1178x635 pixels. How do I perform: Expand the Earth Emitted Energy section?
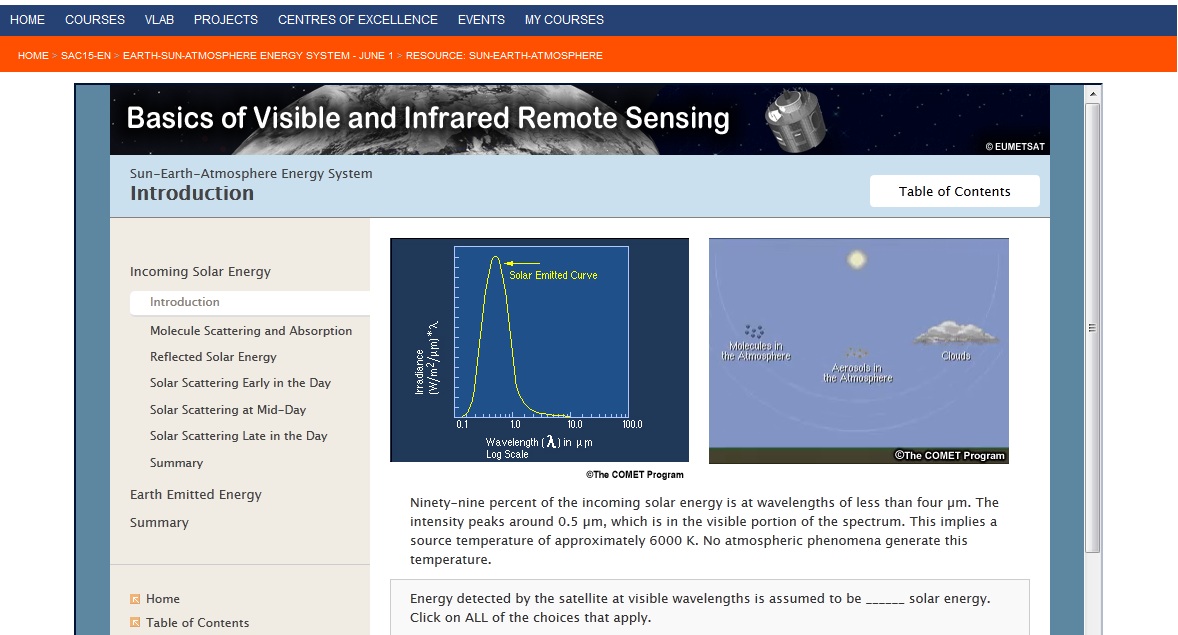[x=196, y=494]
